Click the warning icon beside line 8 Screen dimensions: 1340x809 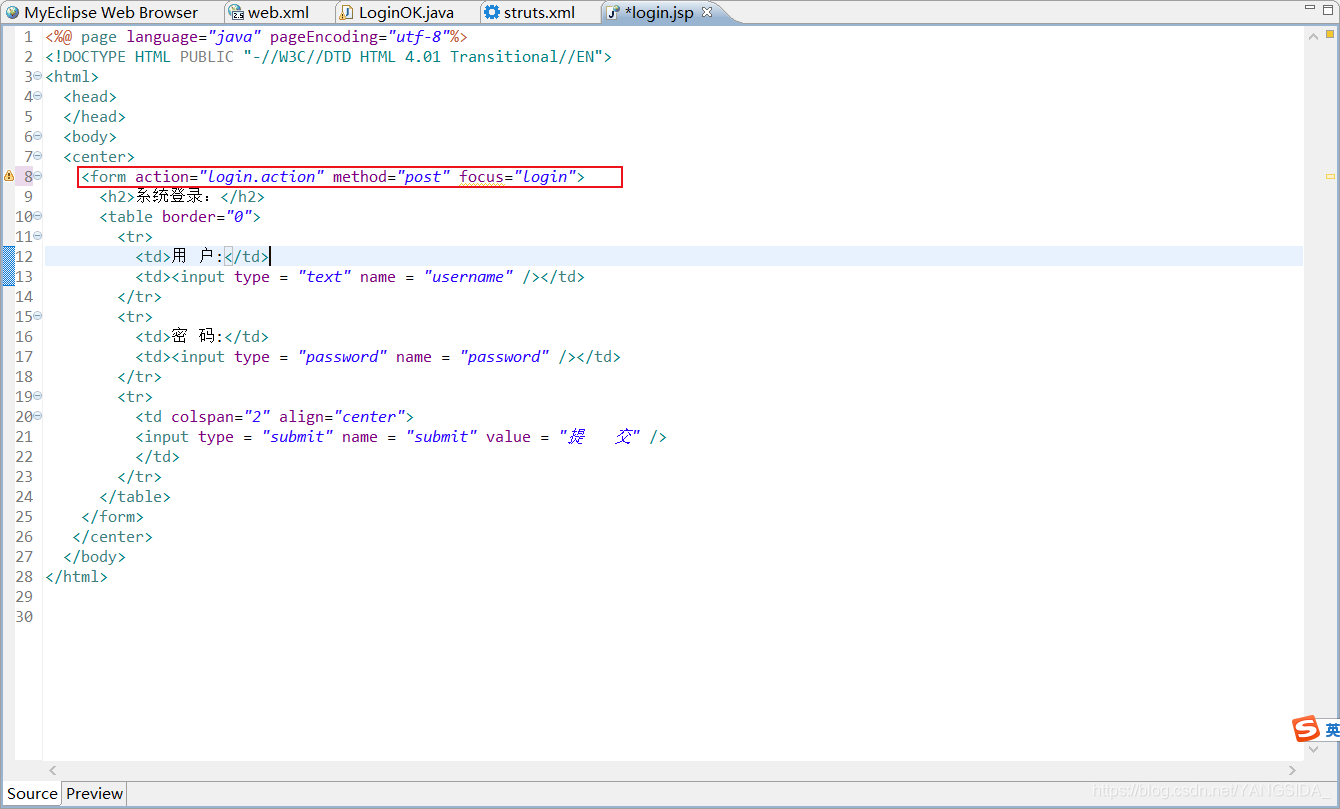(9, 176)
